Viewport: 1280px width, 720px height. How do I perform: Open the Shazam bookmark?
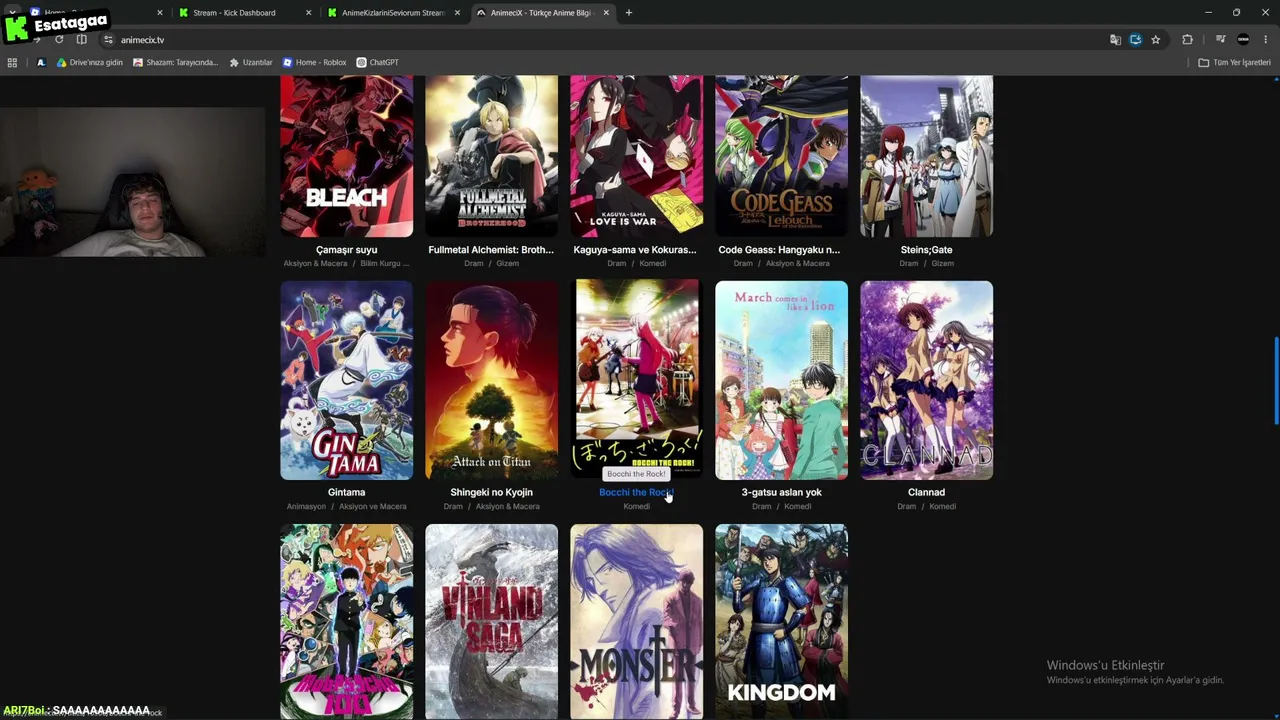176,62
